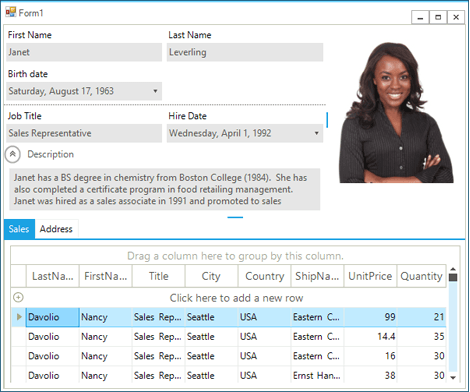The image size is (470, 392).
Task: Switch to the Address tab
Action: click(x=56, y=229)
